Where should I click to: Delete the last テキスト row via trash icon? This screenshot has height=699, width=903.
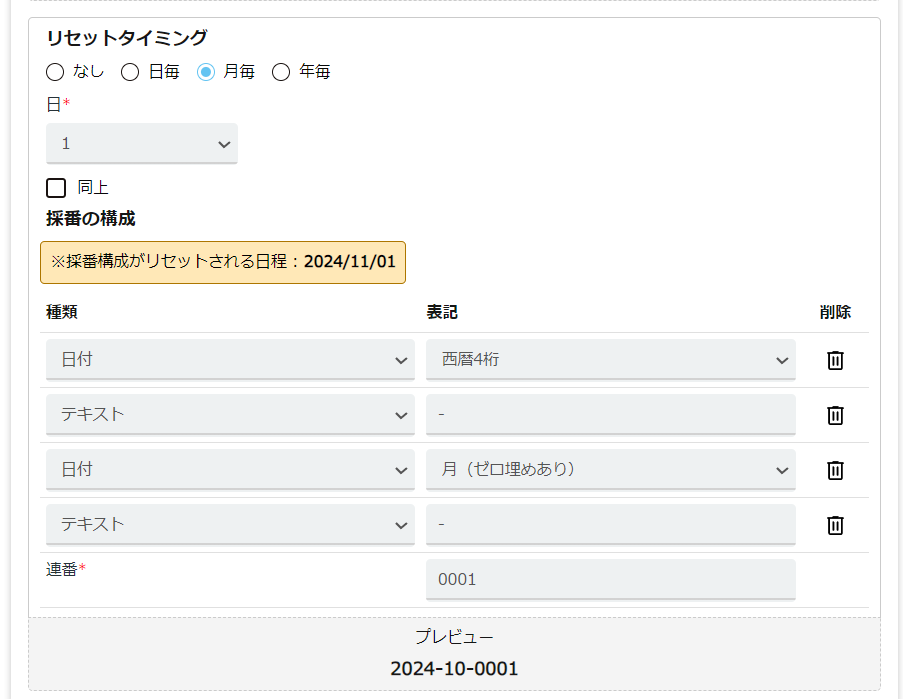pos(835,525)
